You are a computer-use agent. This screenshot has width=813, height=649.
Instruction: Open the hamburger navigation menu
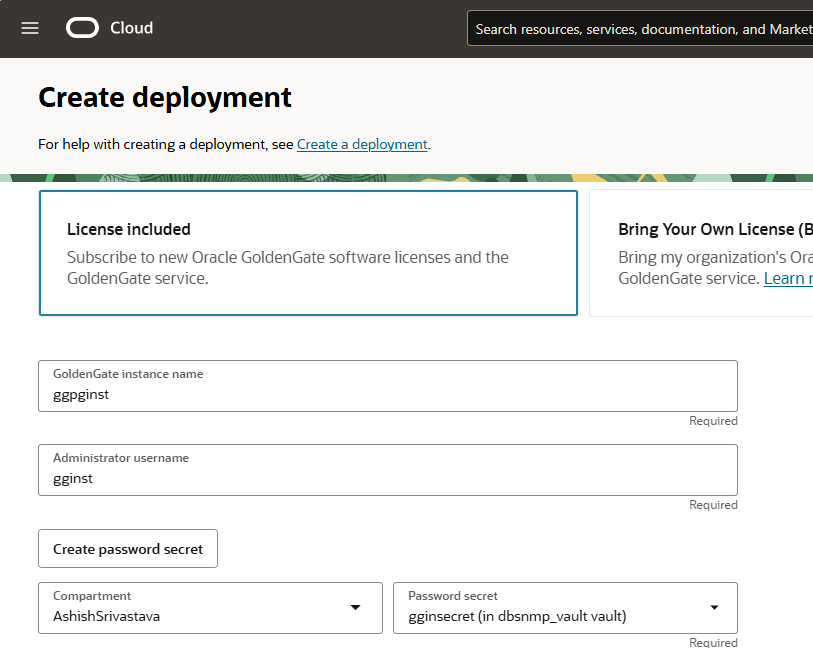30,28
